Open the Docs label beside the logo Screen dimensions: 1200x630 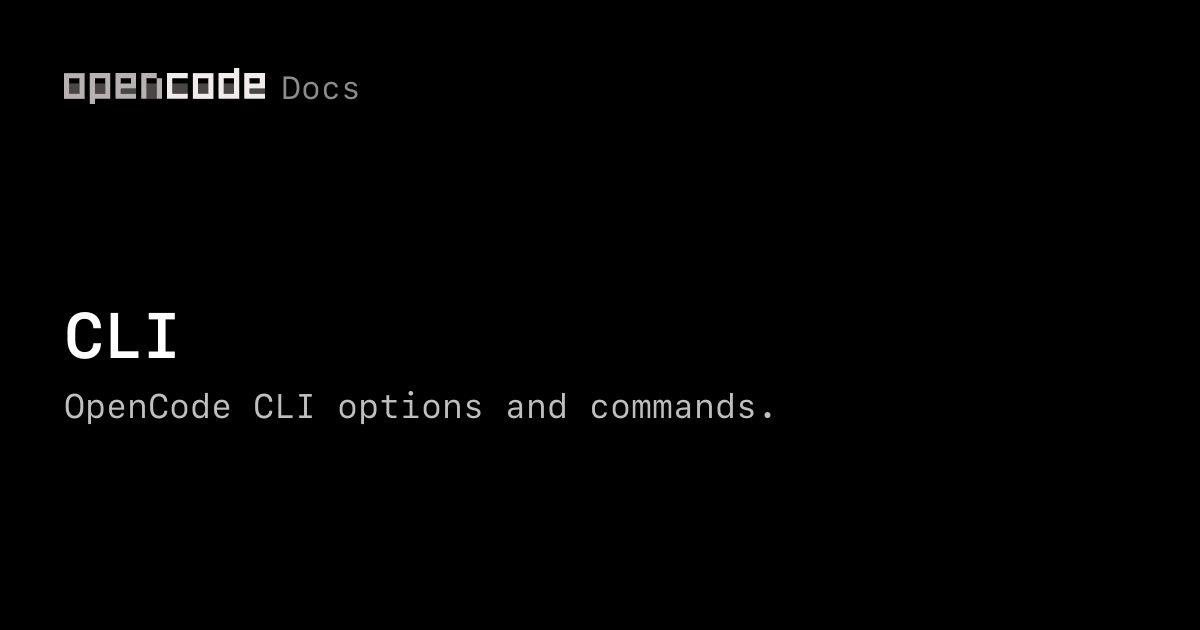(320, 89)
